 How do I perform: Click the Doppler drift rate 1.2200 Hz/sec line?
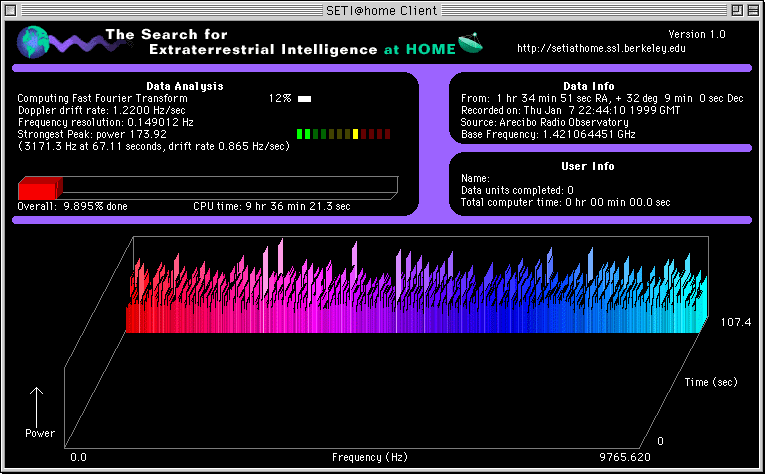click(101, 110)
